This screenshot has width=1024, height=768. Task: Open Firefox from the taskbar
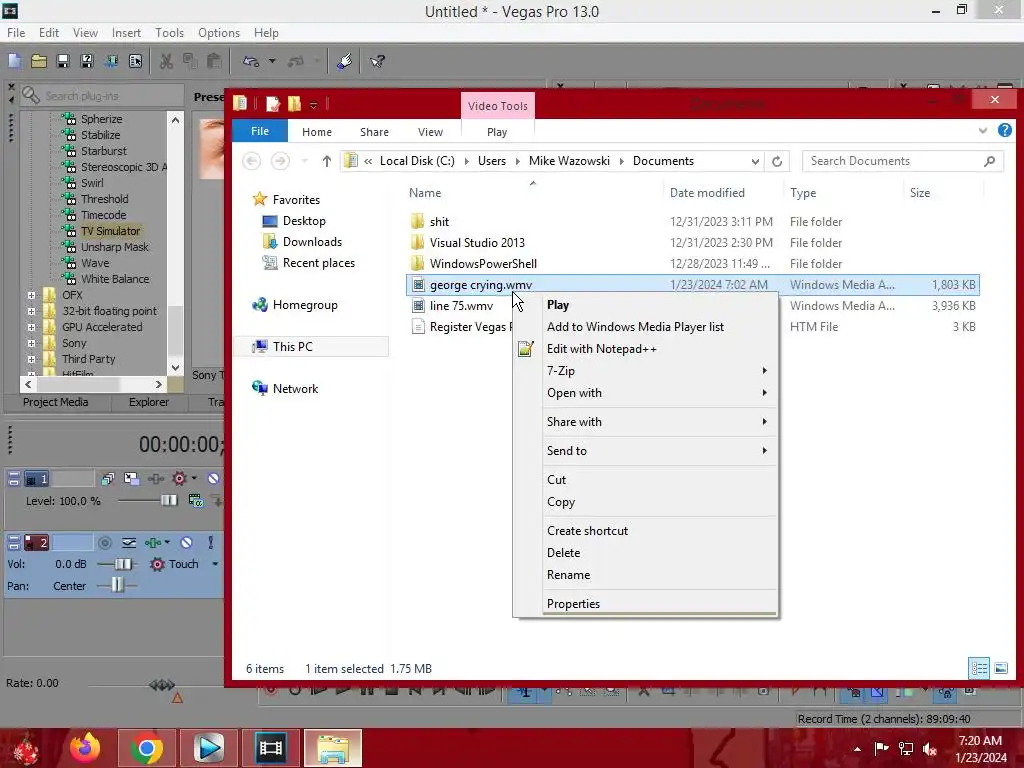click(85, 748)
